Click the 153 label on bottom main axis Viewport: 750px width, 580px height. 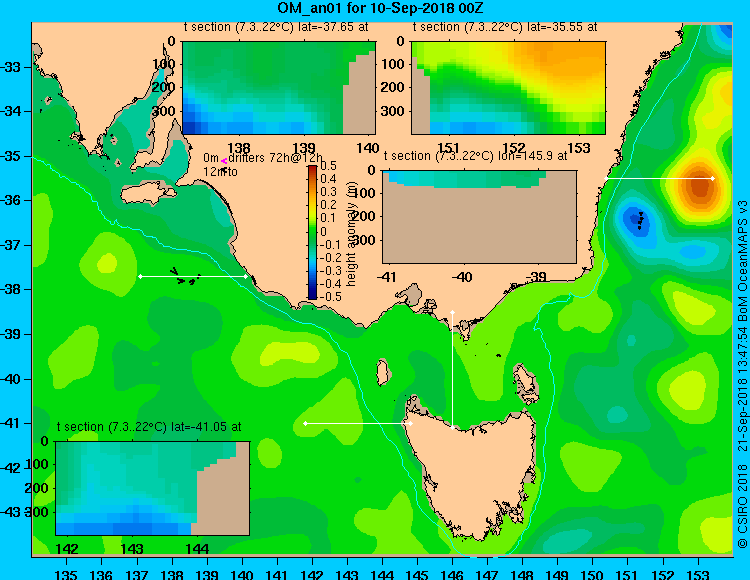coord(698,574)
